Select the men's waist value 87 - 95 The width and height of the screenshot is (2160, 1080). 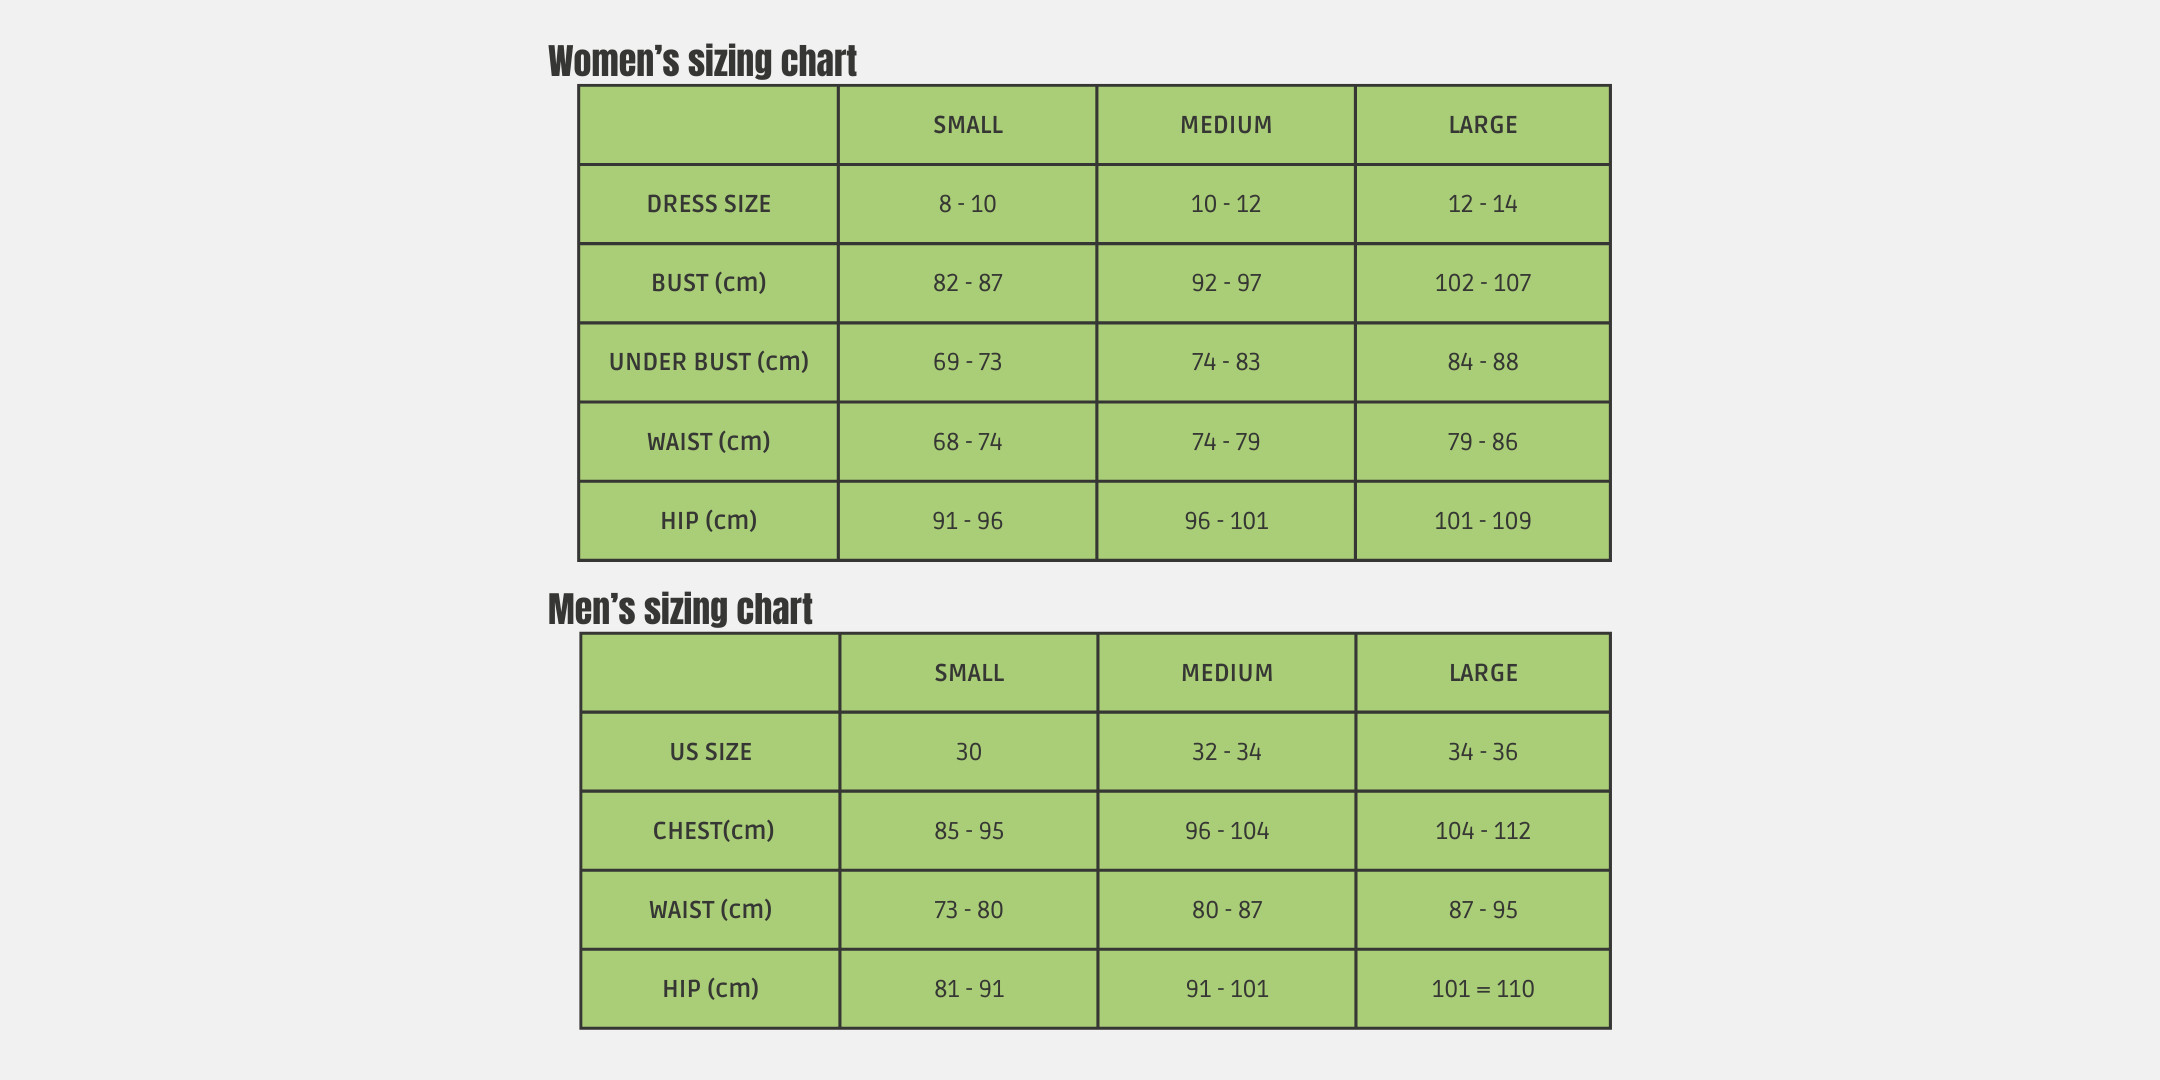click(x=1483, y=910)
